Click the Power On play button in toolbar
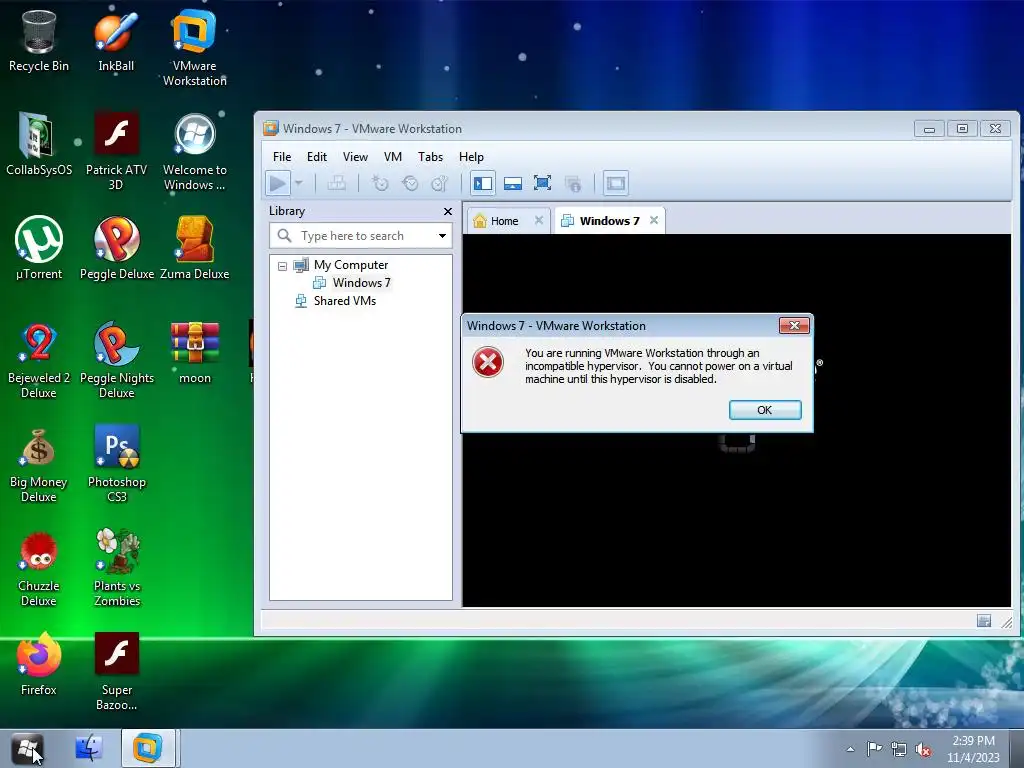Viewport: 1024px width, 768px height. click(278, 184)
